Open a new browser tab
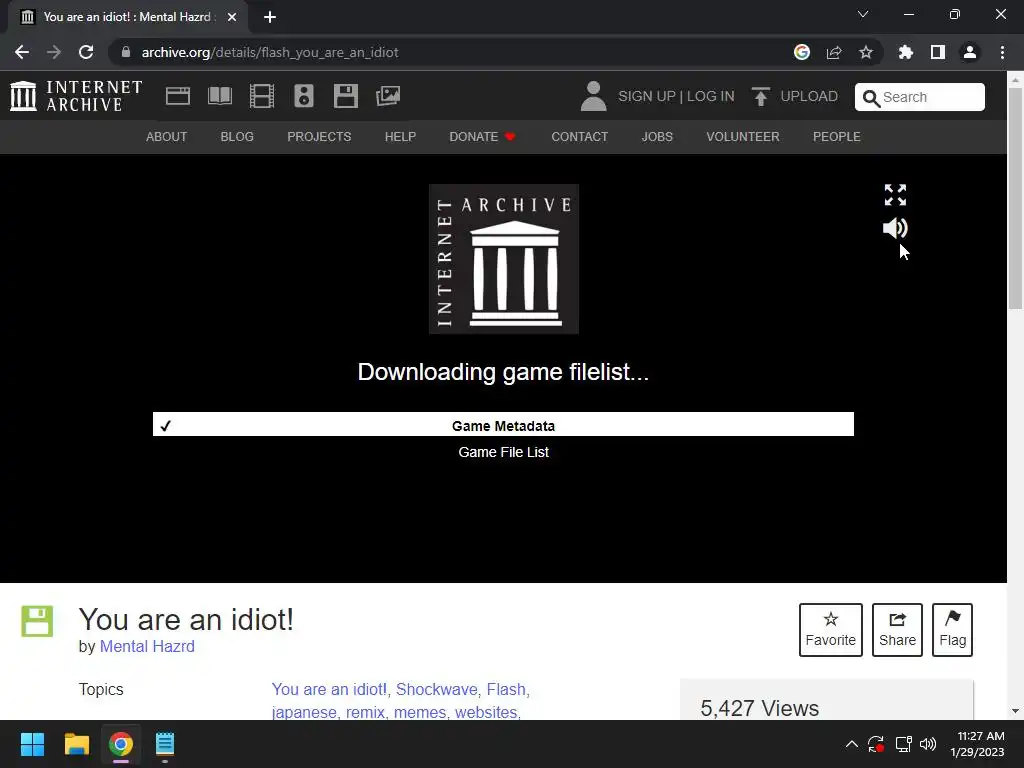Image resolution: width=1024 pixels, height=768 pixels. point(270,17)
